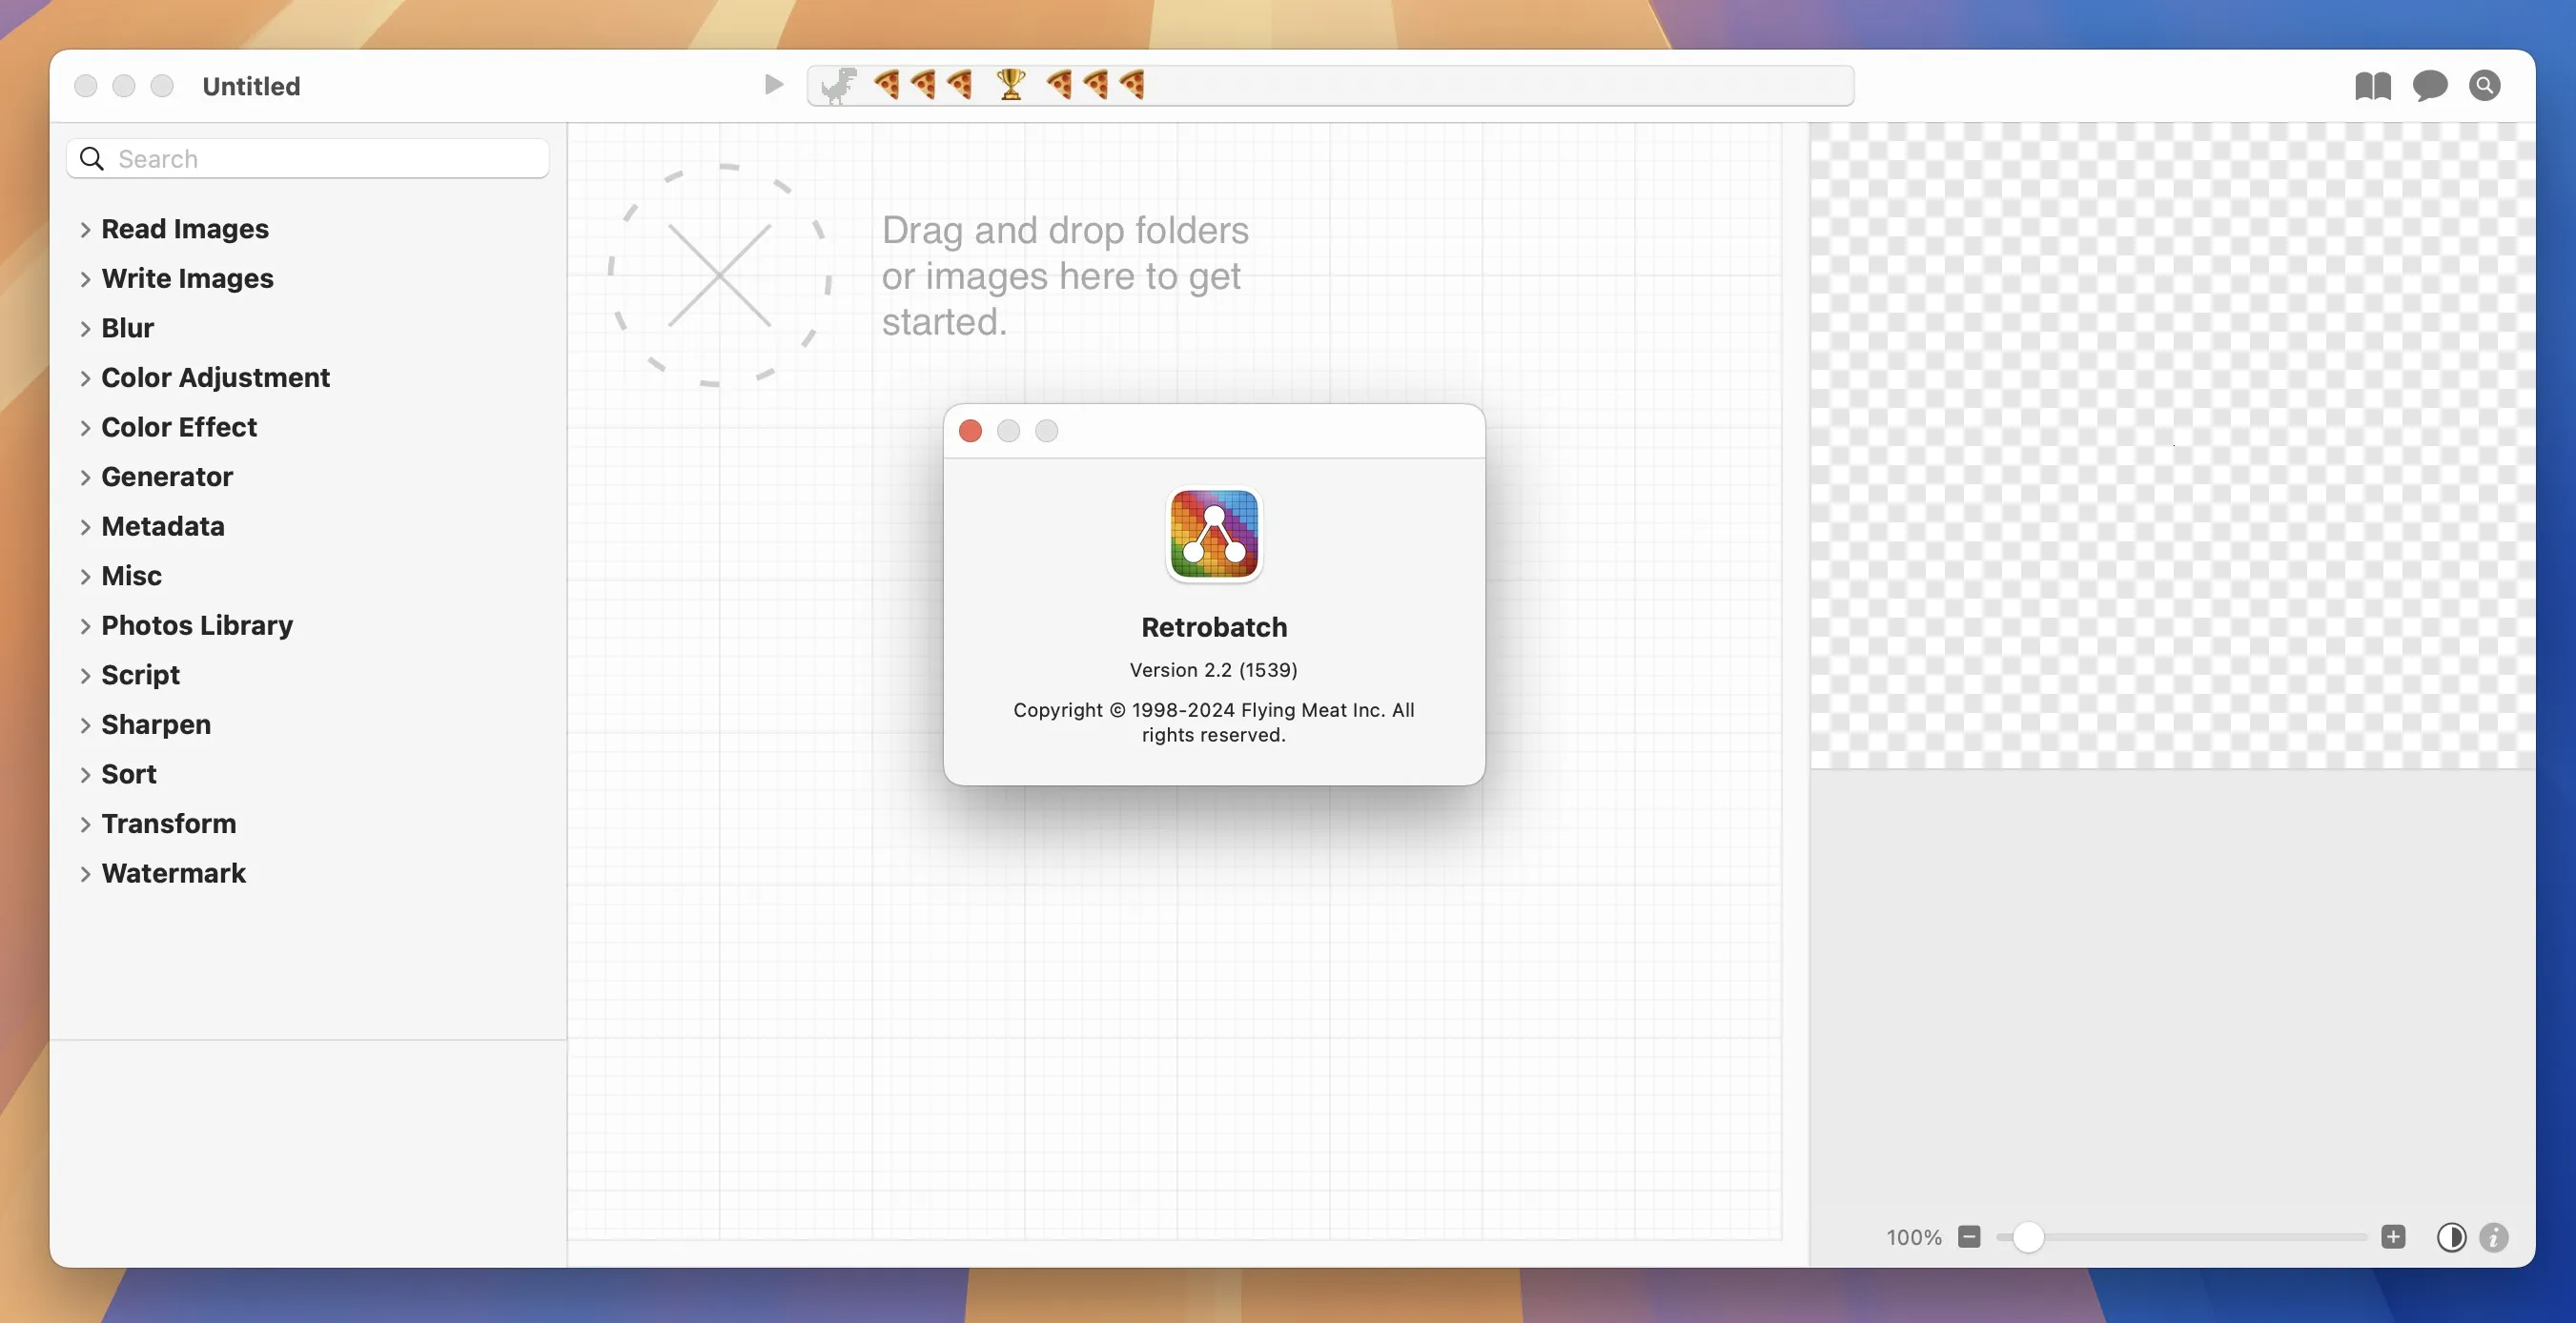Click in the node Search field
Image resolution: width=2576 pixels, height=1323 pixels.
[308, 159]
